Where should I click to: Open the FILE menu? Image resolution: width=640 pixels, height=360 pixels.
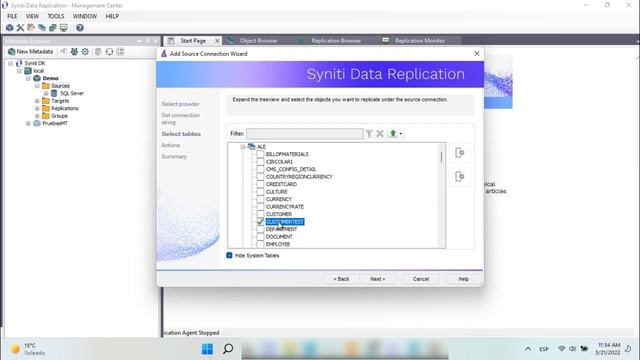click(12, 16)
